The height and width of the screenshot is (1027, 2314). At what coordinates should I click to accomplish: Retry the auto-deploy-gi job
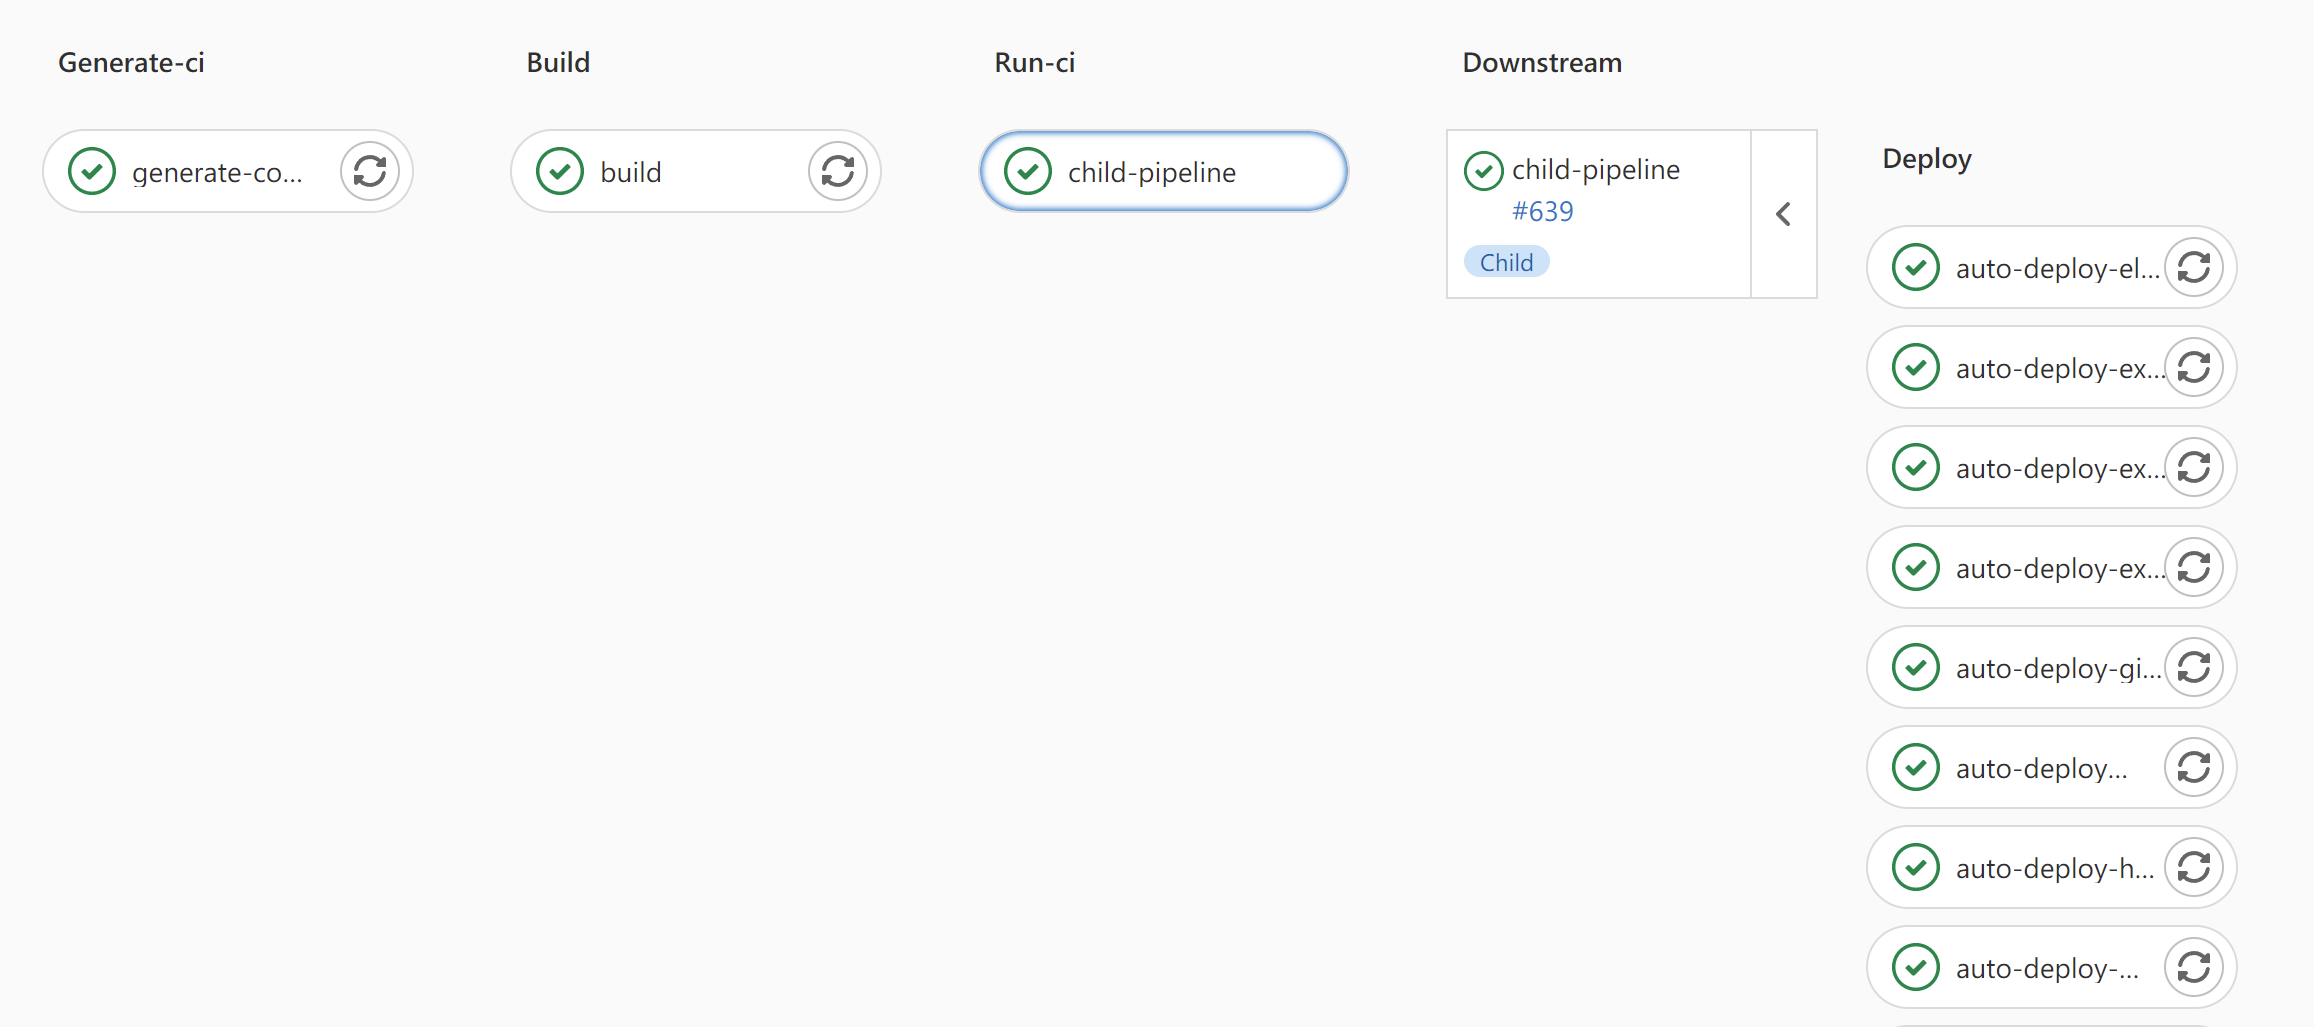click(x=2193, y=667)
